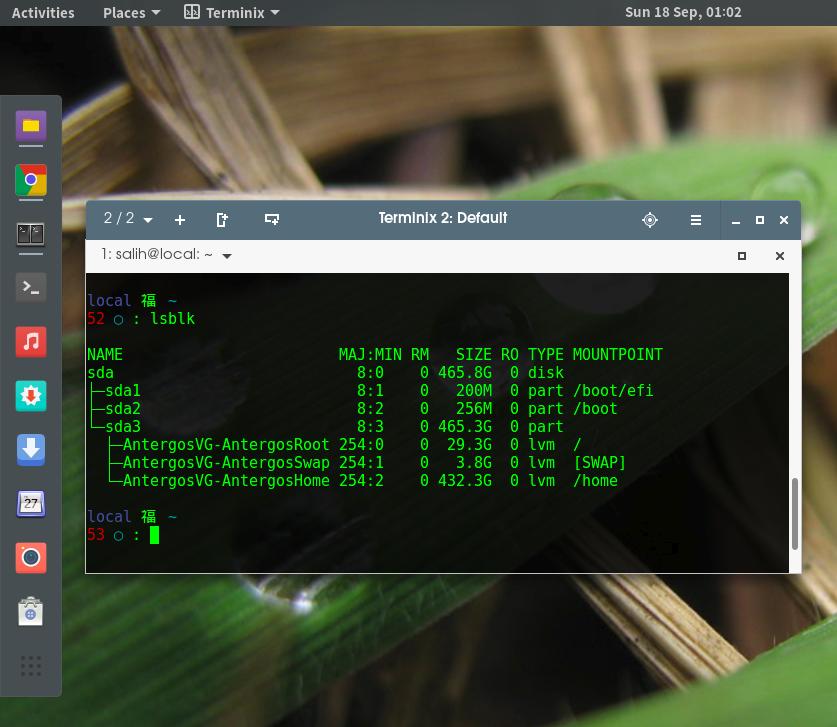Screen dimensions: 837x727
Task: Open the Terminix hamburger menu
Action: coord(696,220)
